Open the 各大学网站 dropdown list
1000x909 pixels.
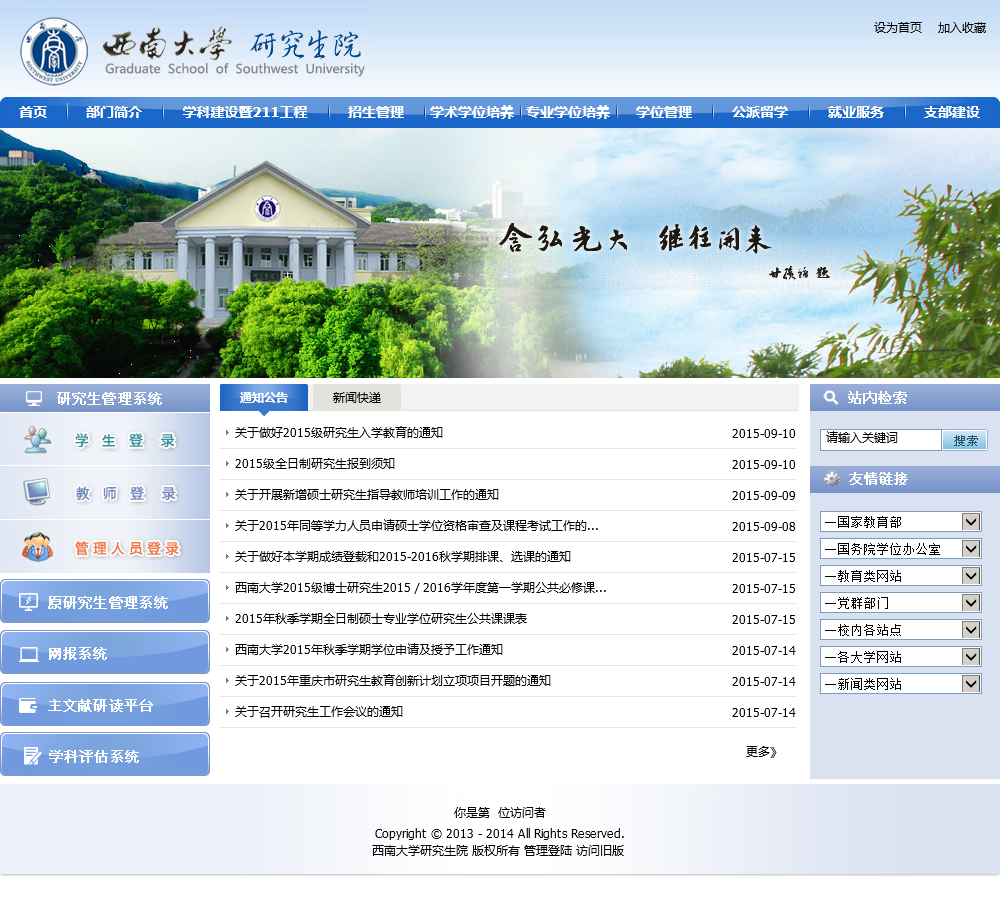(x=901, y=657)
